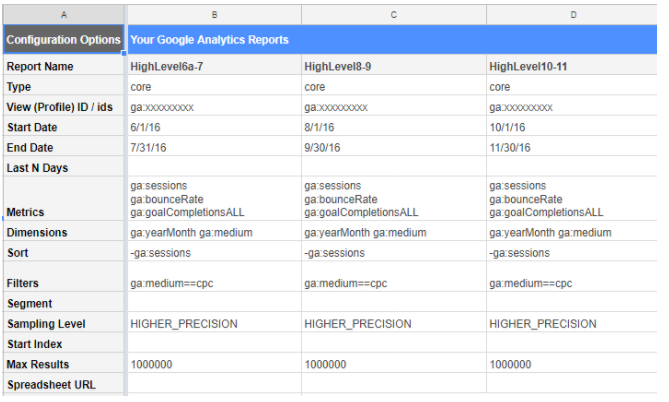Click the end date cell showing 11/30/16
Screen dimensions: 669x402
[x=571, y=148]
